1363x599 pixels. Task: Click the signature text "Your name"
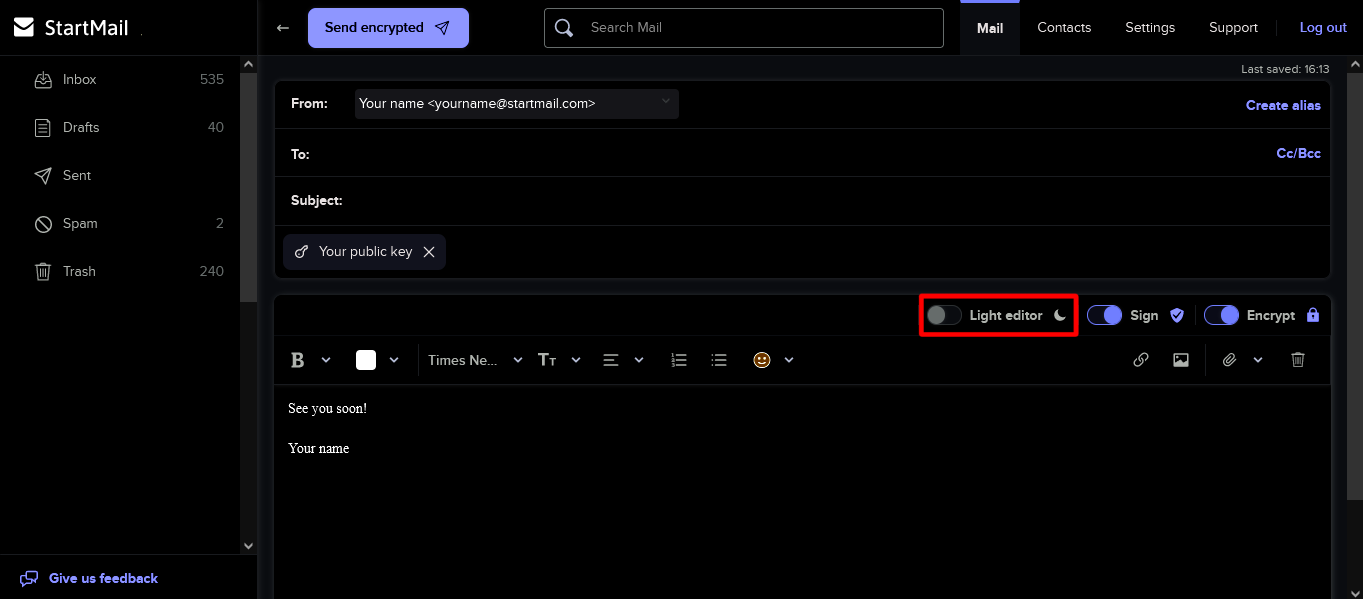[x=319, y=449]
